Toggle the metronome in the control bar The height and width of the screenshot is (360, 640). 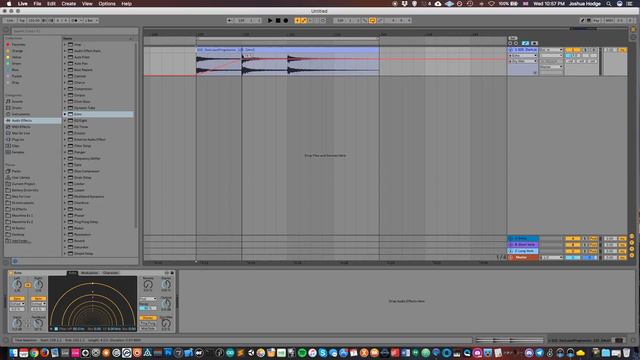[75, 20]
